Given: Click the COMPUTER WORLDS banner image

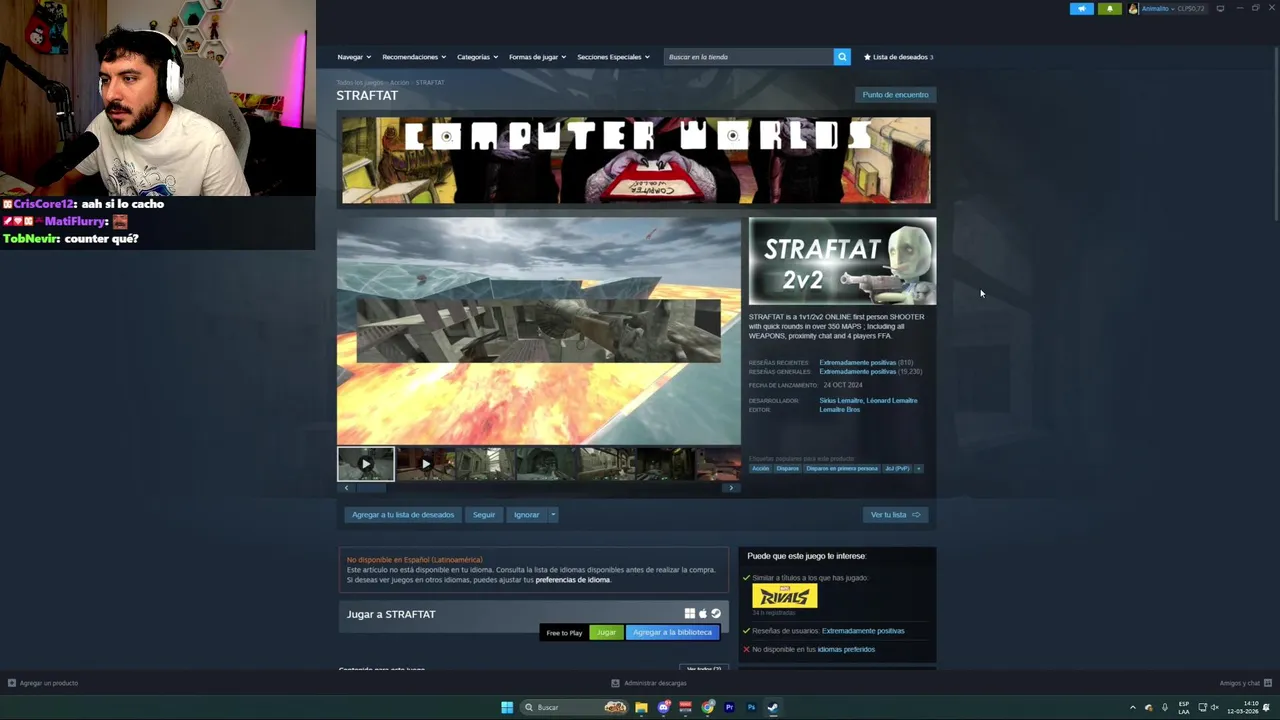Looking at the screenshot, I should coord(636,160).
